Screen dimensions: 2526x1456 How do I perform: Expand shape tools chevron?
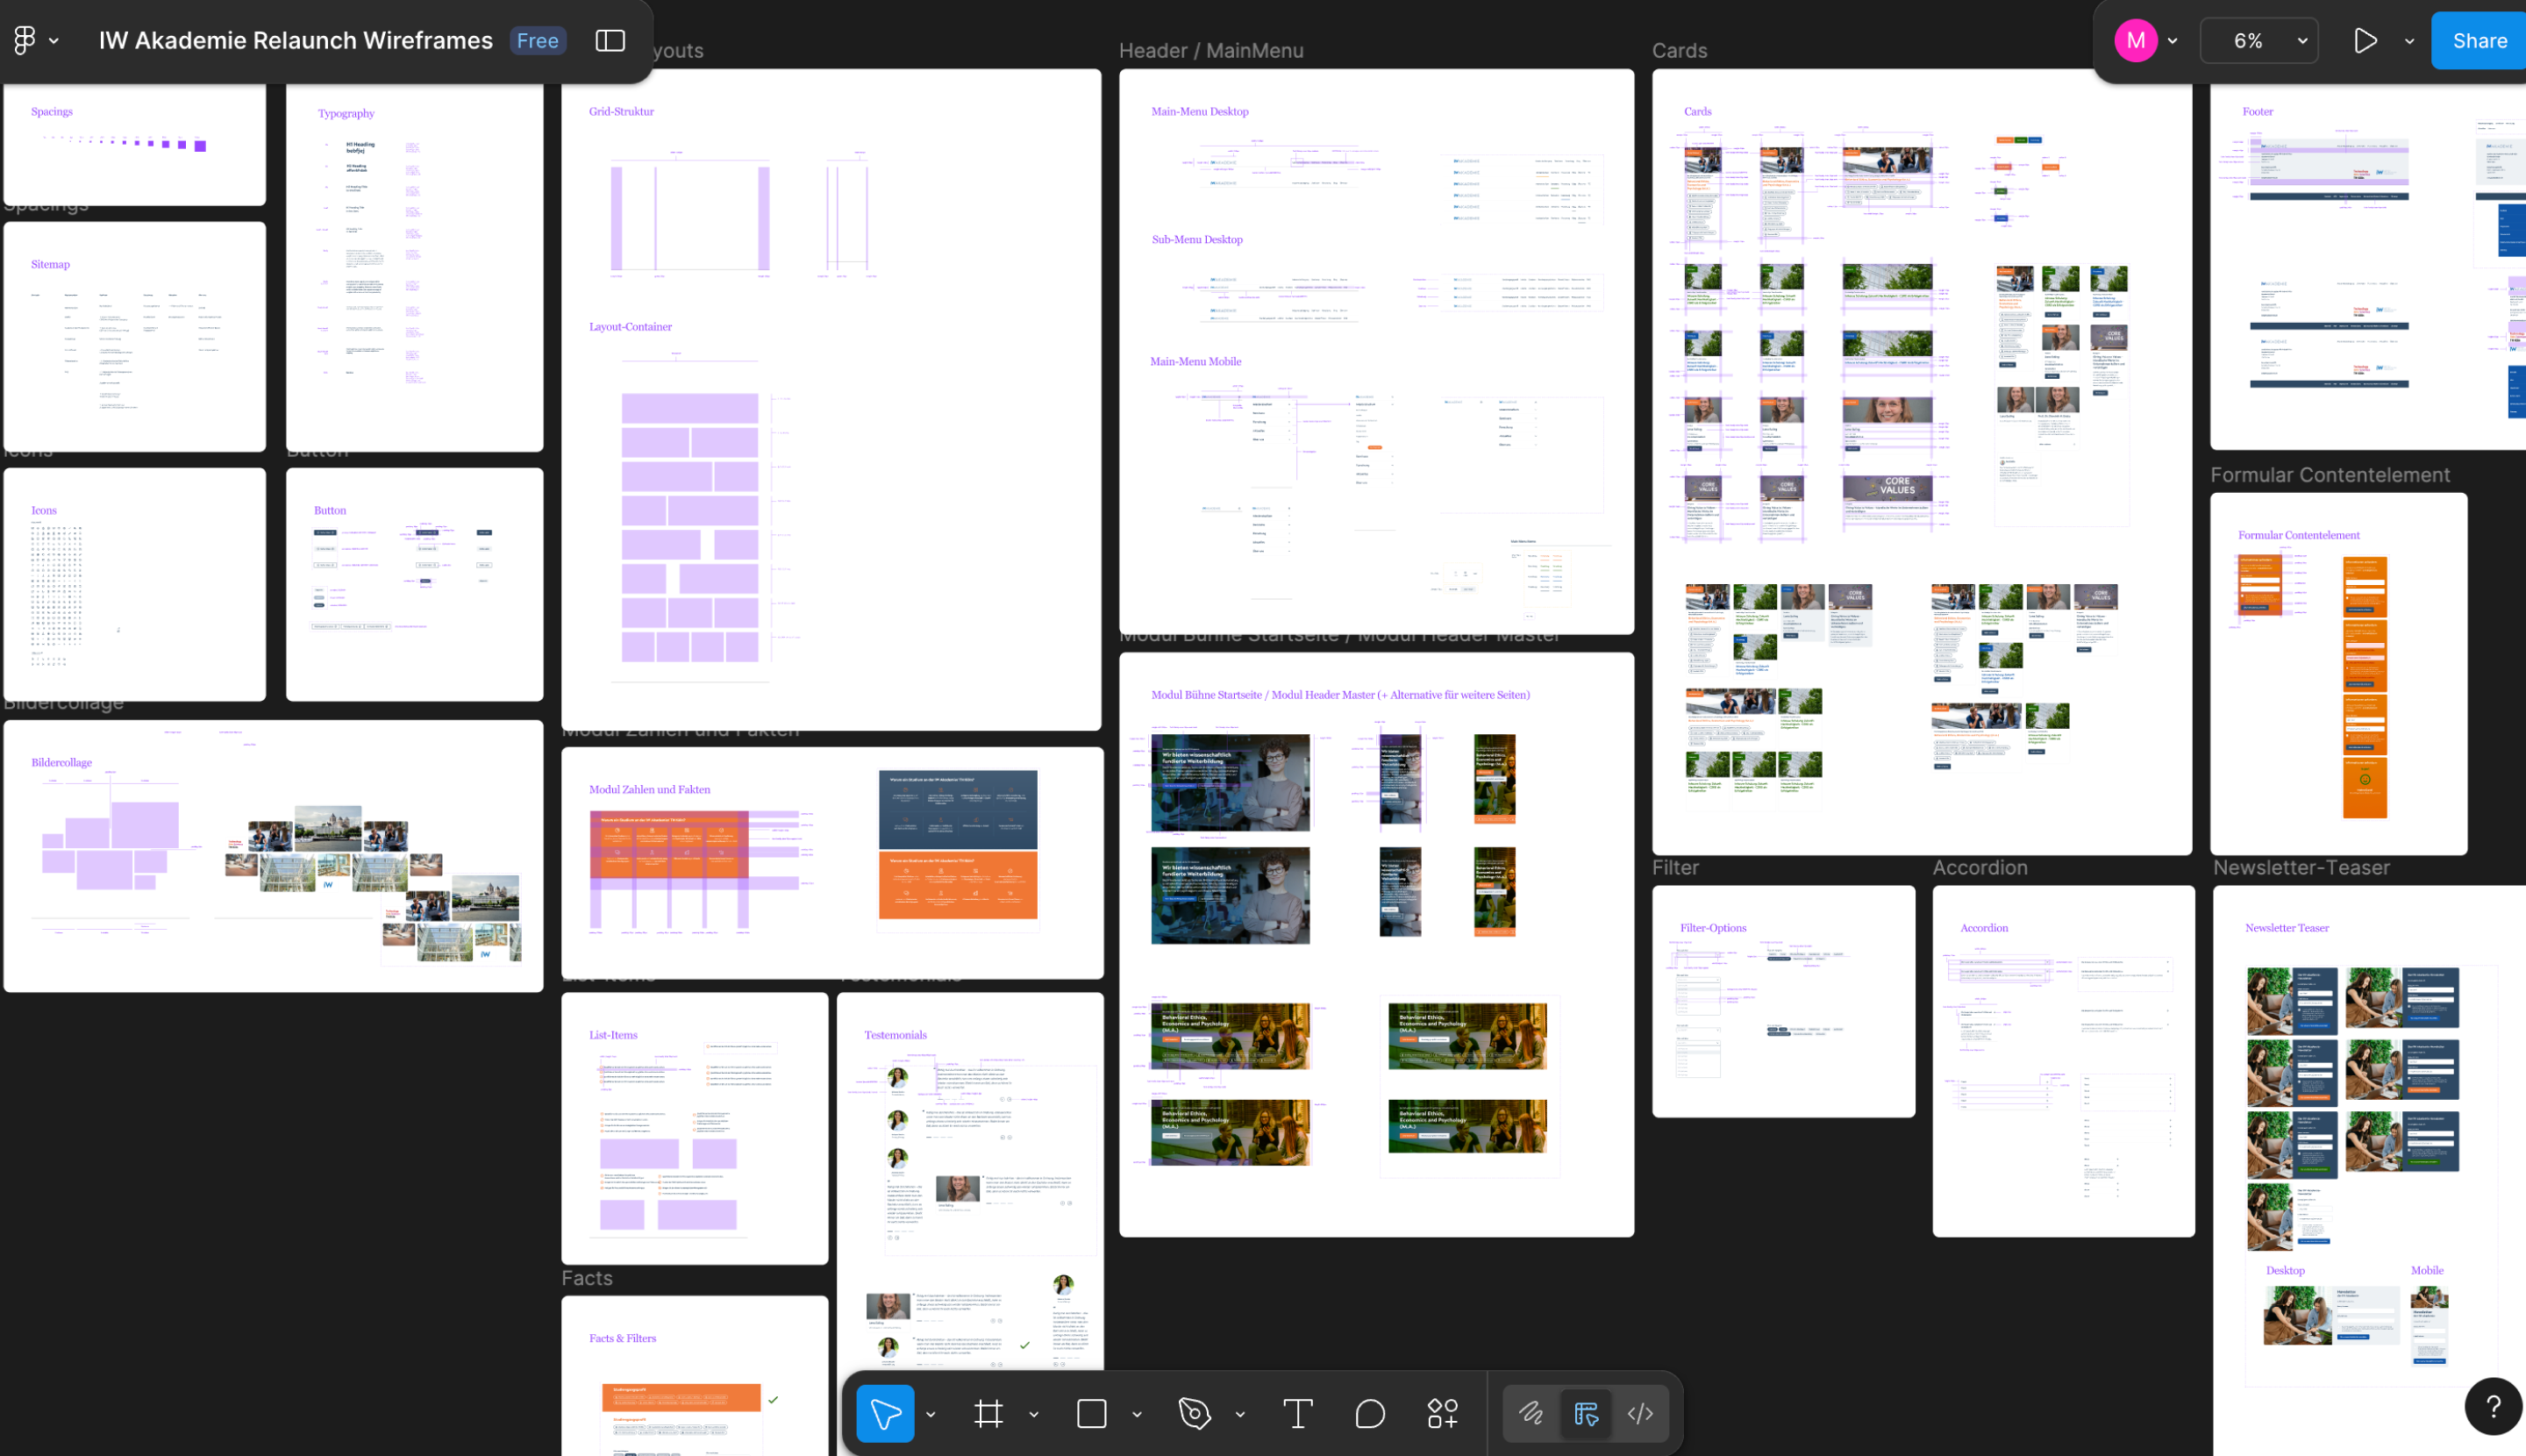coord(1137,1414)
